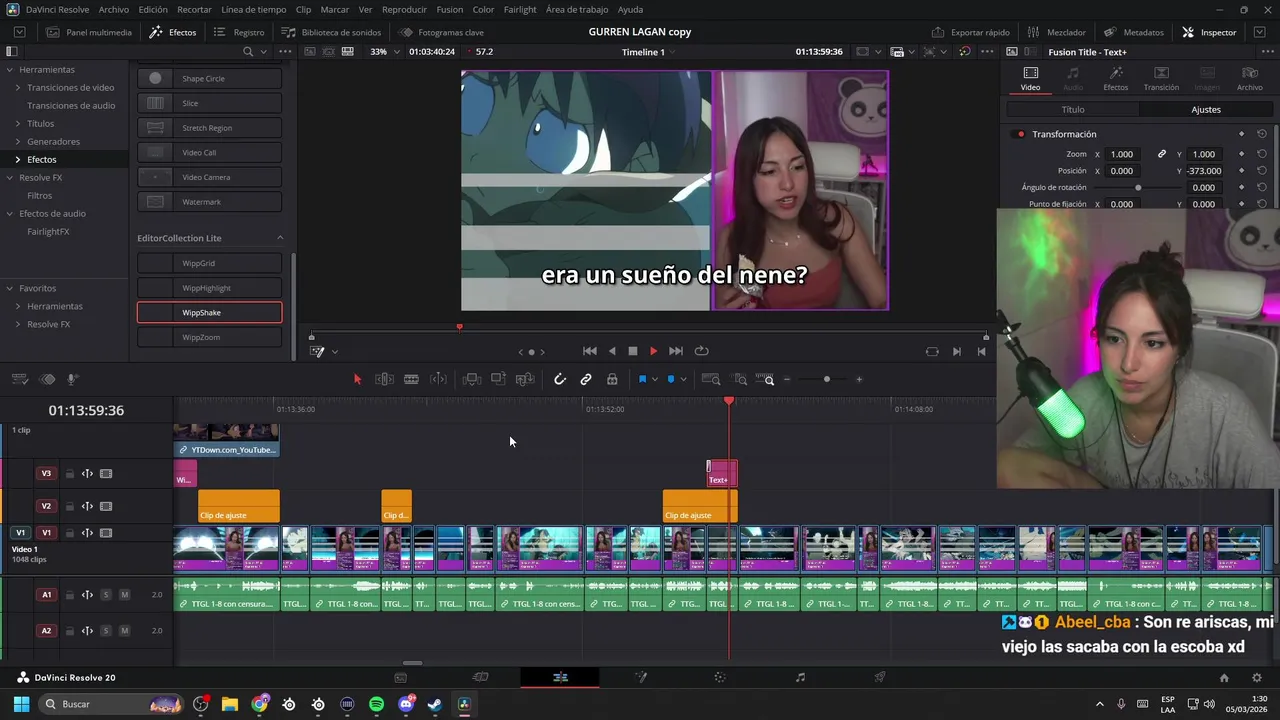Play the timeline with the play button
The image size is (1280, 720).
653,351
